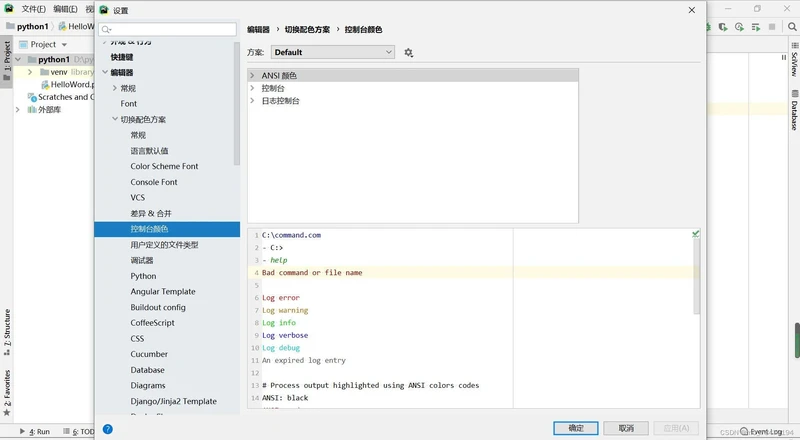Select Color Scheme Font page
This screenshot has width=800, height=440.
[164, 166]
